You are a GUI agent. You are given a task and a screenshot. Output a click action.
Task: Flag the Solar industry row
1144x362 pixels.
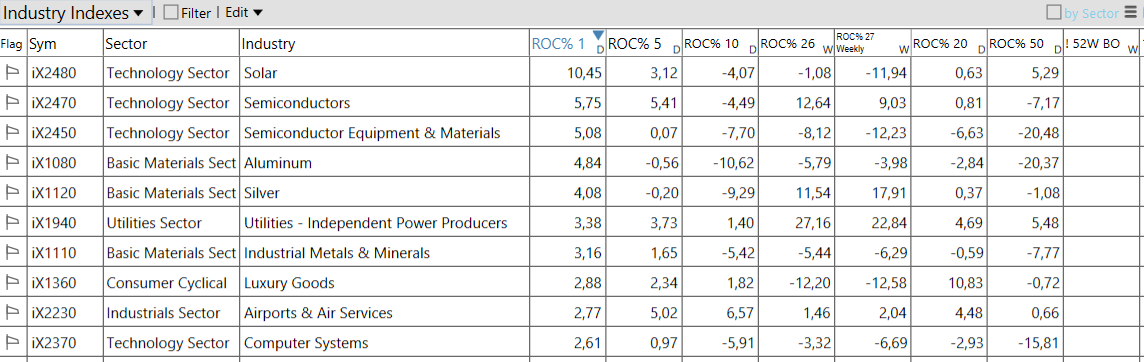[x=12, y=72]
